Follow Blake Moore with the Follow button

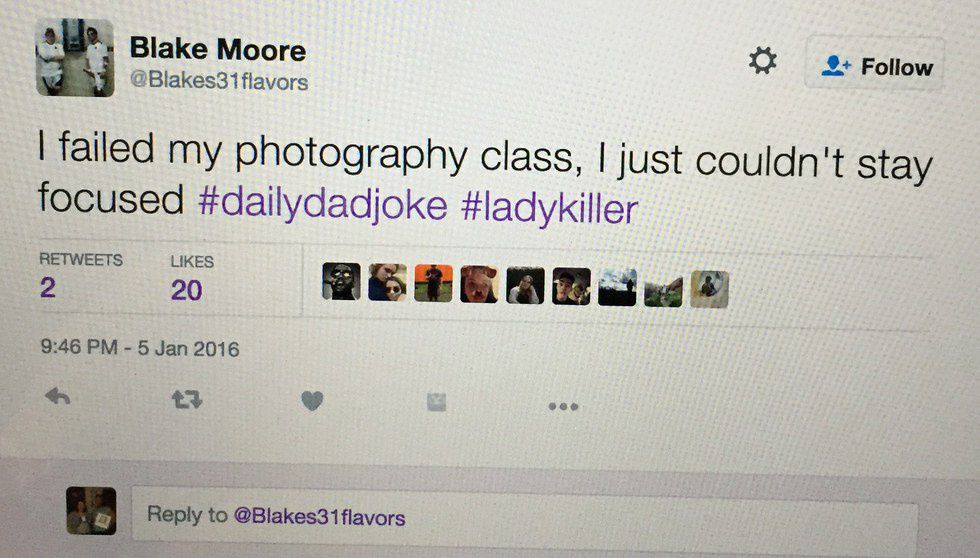875,63
